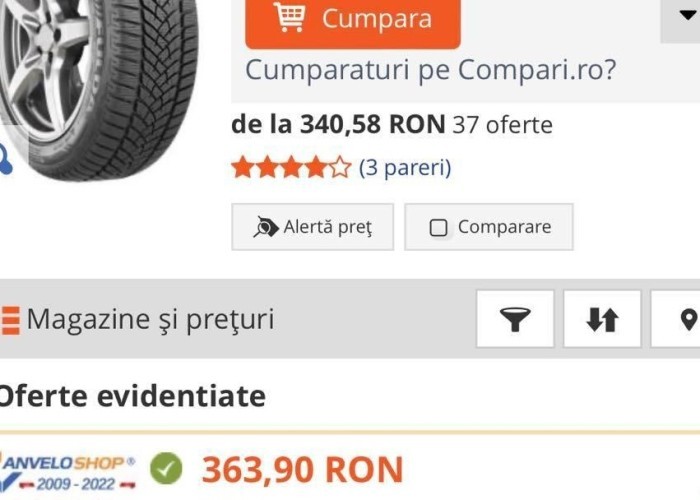Click the shopping cart icon
Screen dimensions: 700x500
pos(290,17)
